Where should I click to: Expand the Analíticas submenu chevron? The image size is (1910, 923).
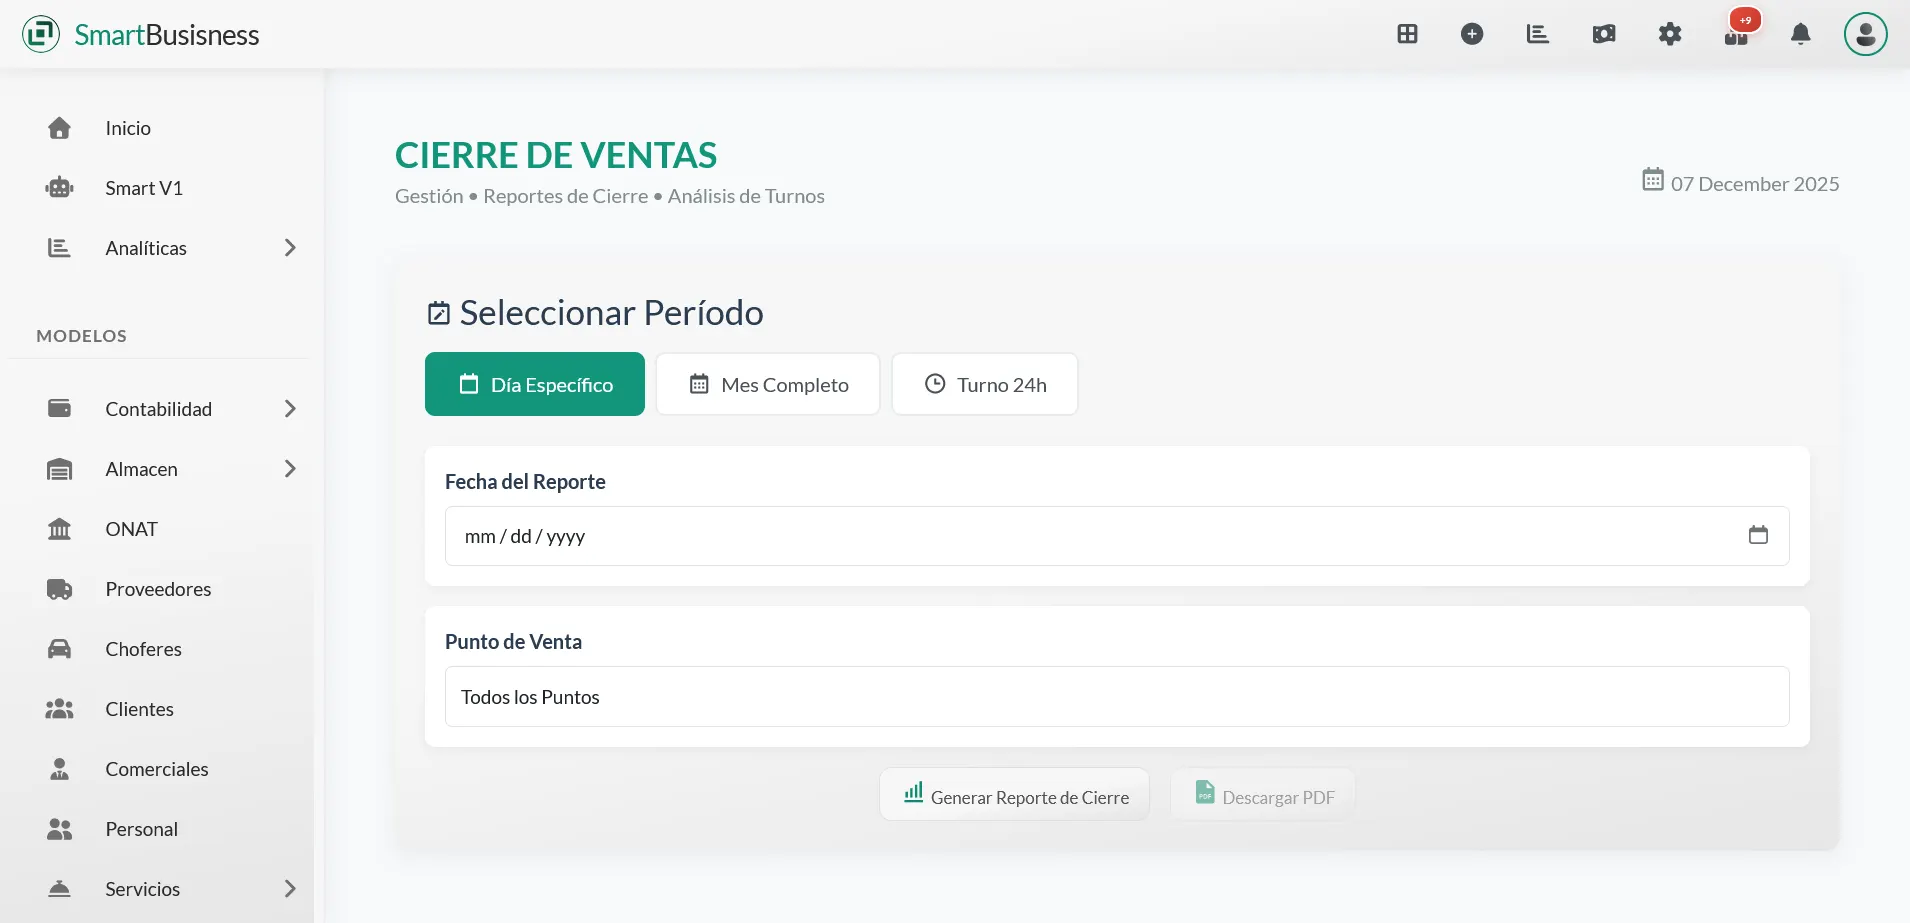point(290,248)
